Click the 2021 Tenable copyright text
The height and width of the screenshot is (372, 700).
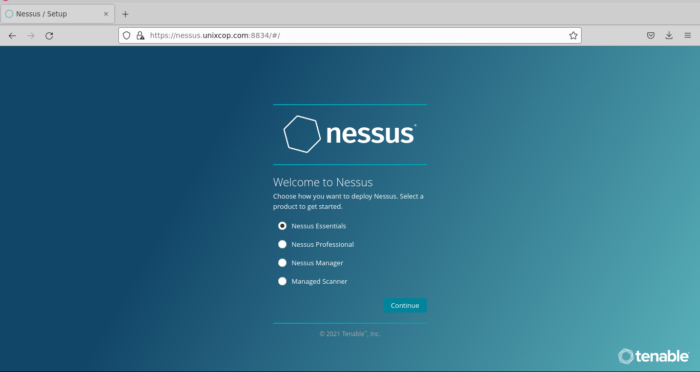tap(350, 334)
